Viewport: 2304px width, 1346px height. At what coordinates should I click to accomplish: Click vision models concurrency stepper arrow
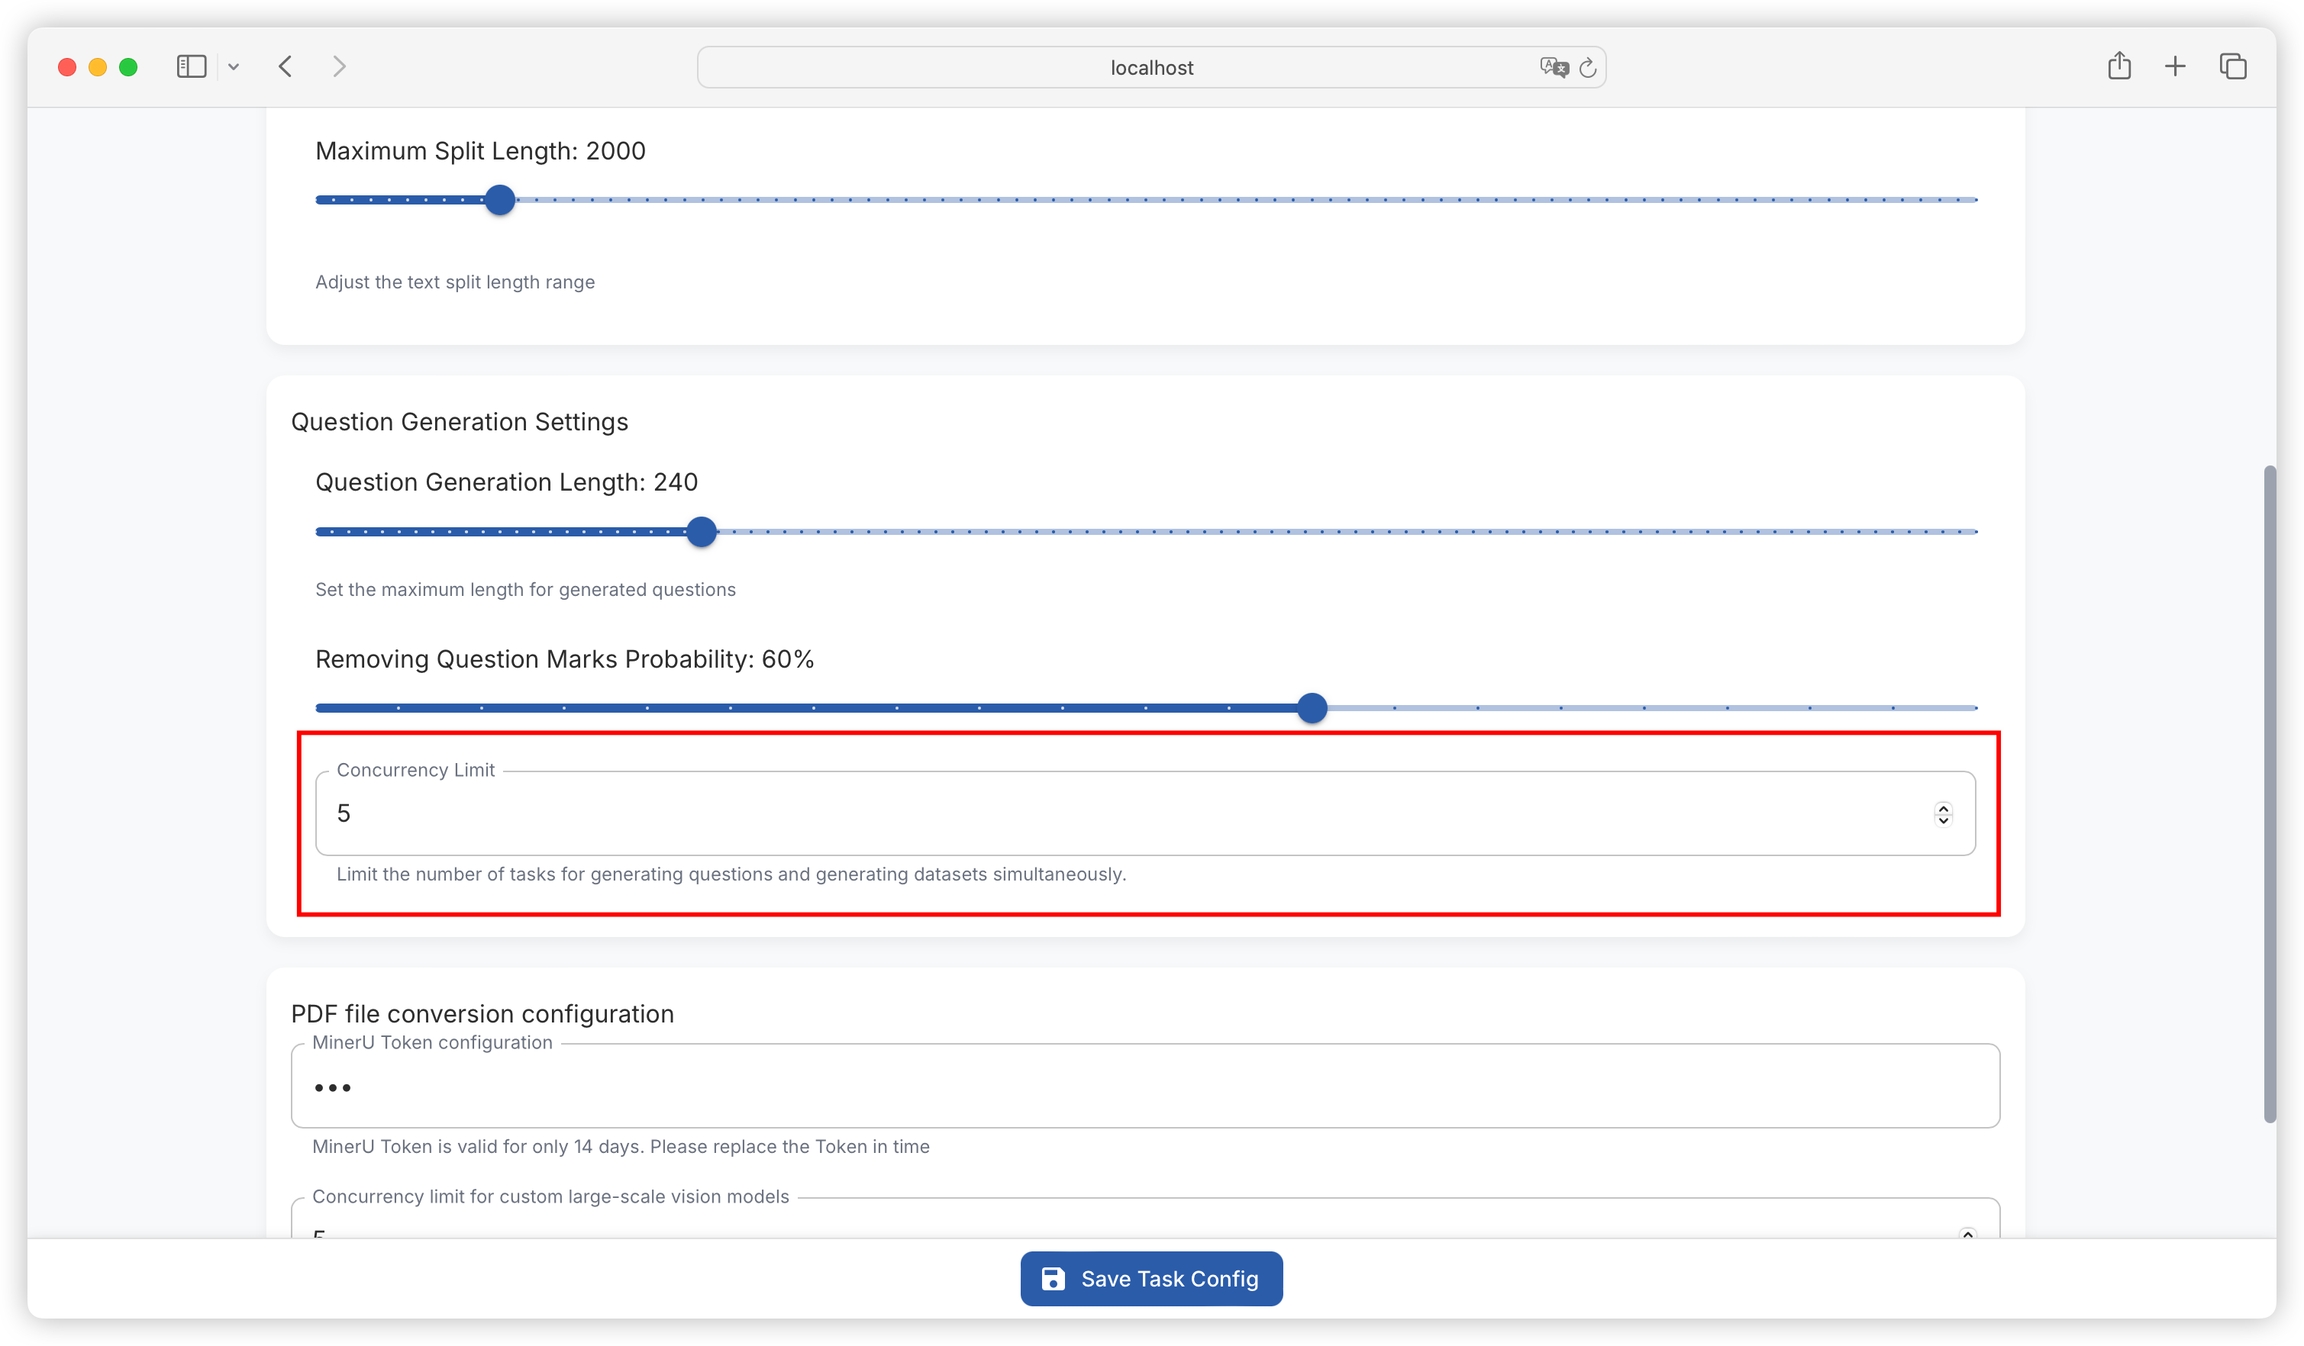click(x=1967, y=1233)
